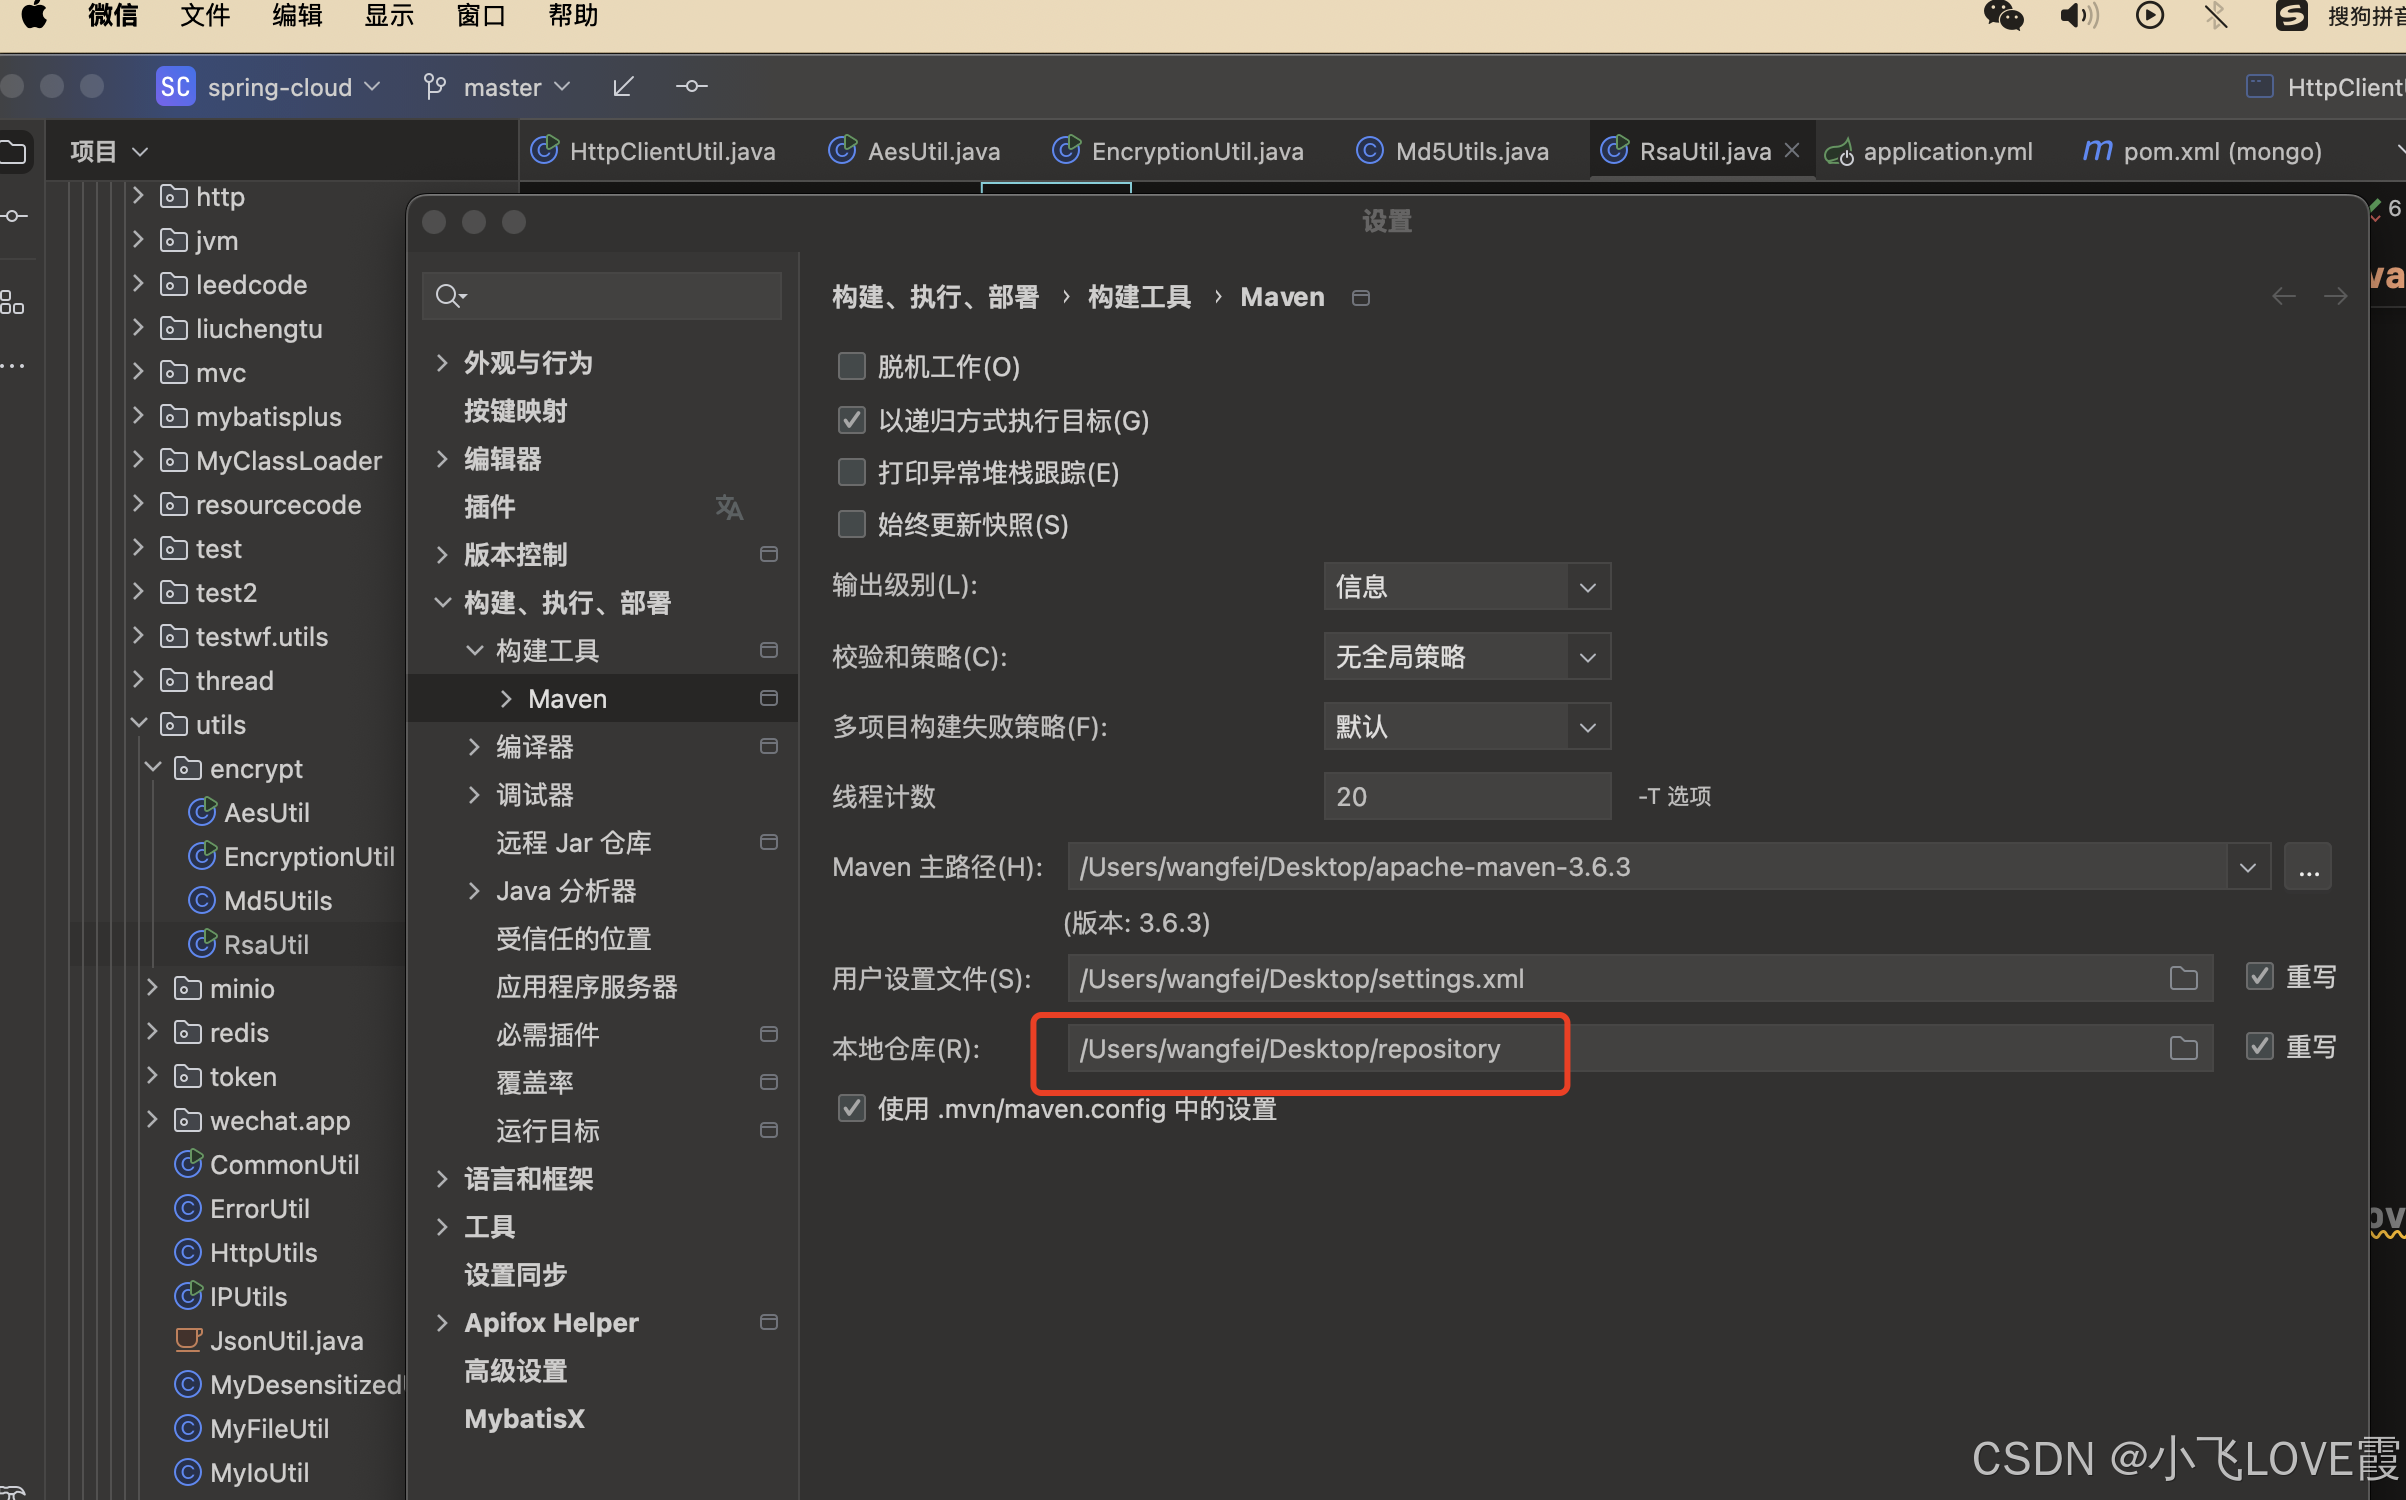Click the update project arrow icon
The width and height of the screenshot is (2406, 1500).
622,87
